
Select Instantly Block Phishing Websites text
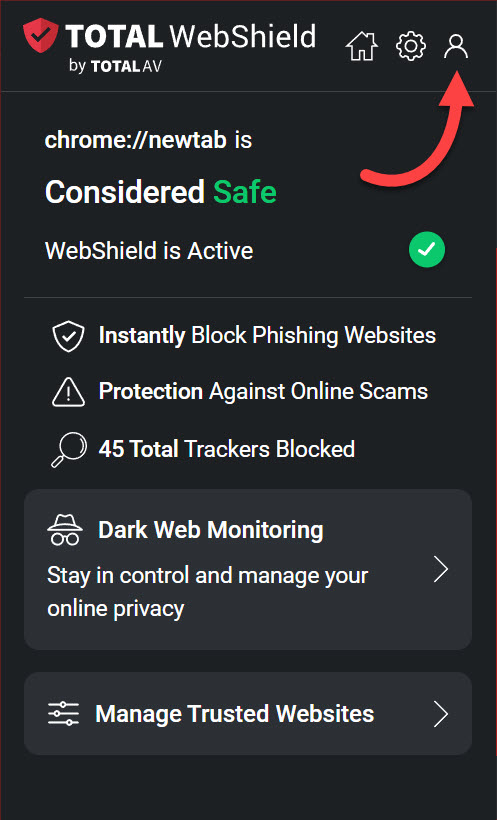pos(267,336)
